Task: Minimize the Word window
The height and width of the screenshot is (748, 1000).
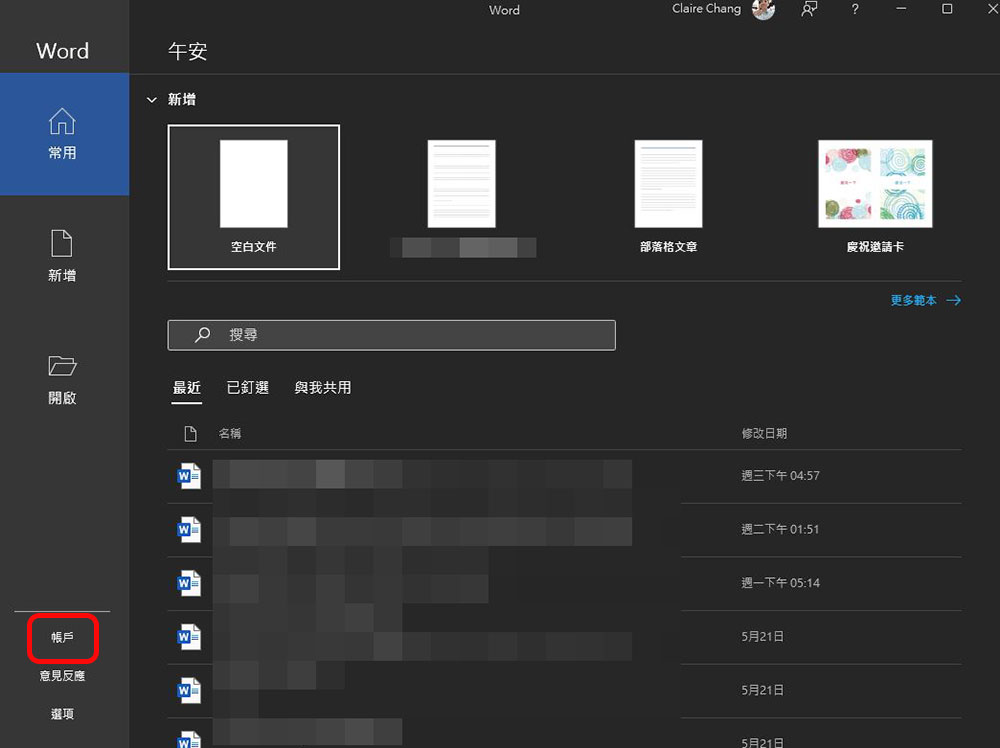Action: pyautogui.click(x=901, y=9)
